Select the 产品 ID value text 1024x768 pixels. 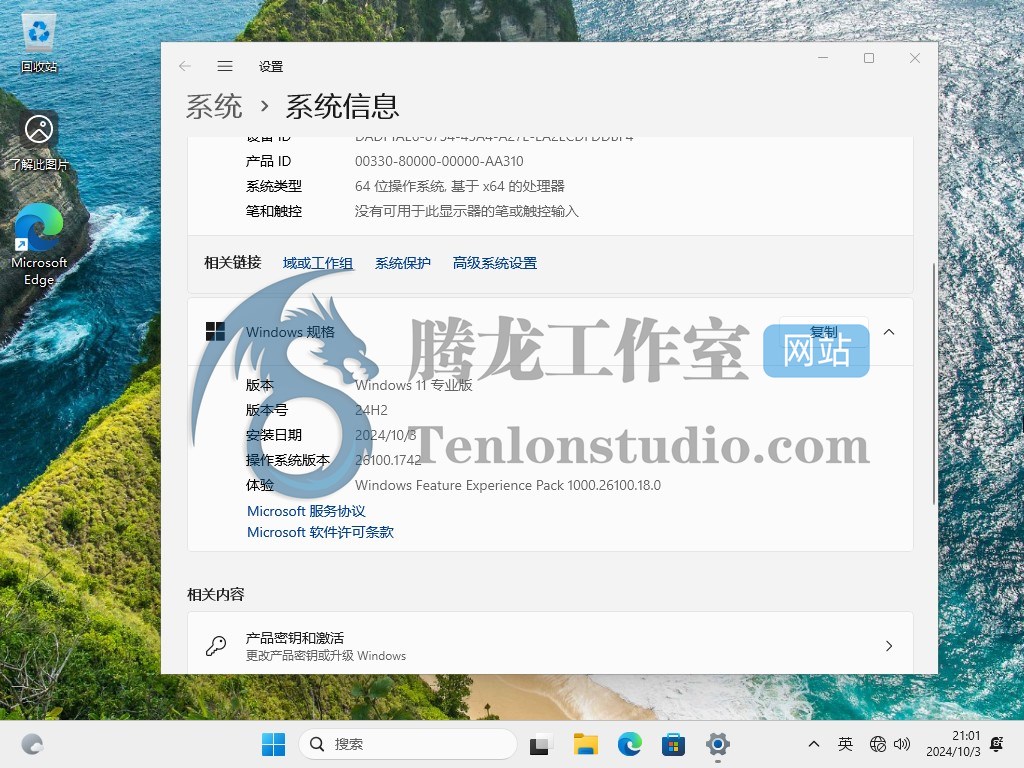pyautogui.click(x=439, y=161)
